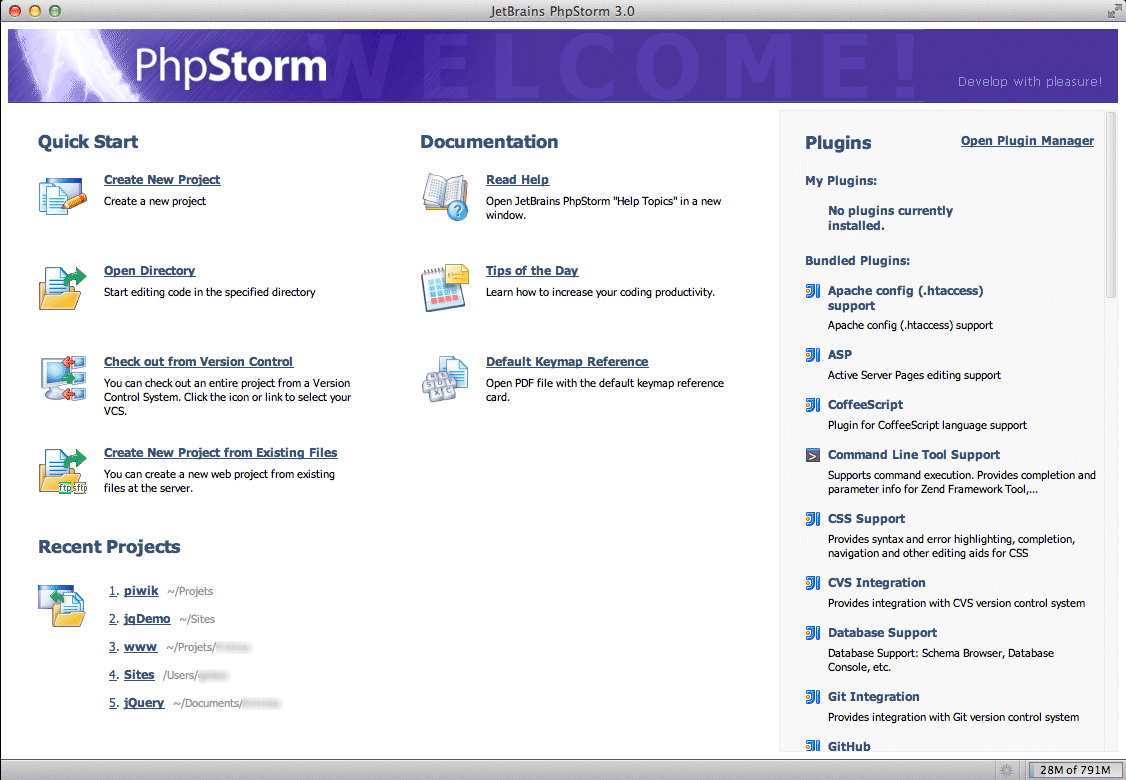
Task: Click the Plugins panel vertical scrollbar
Action: pyautogui.click(x=1111, y=205)
